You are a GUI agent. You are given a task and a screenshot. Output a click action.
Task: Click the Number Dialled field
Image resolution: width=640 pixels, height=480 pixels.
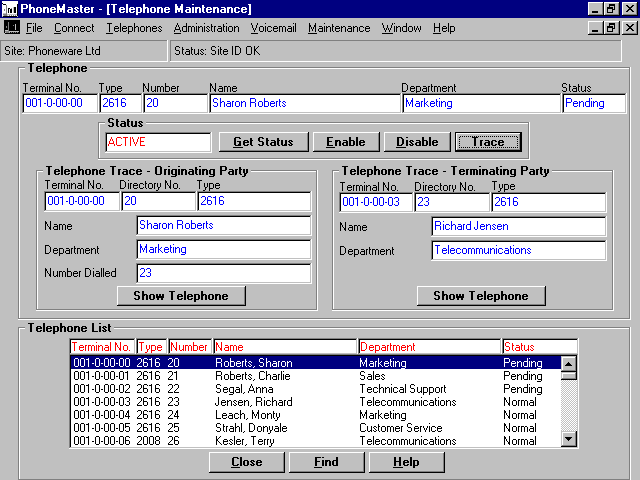(x=224, y=273)
